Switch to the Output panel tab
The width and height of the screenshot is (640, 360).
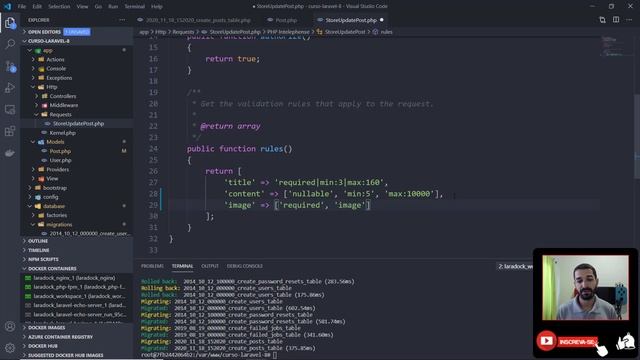210,266
